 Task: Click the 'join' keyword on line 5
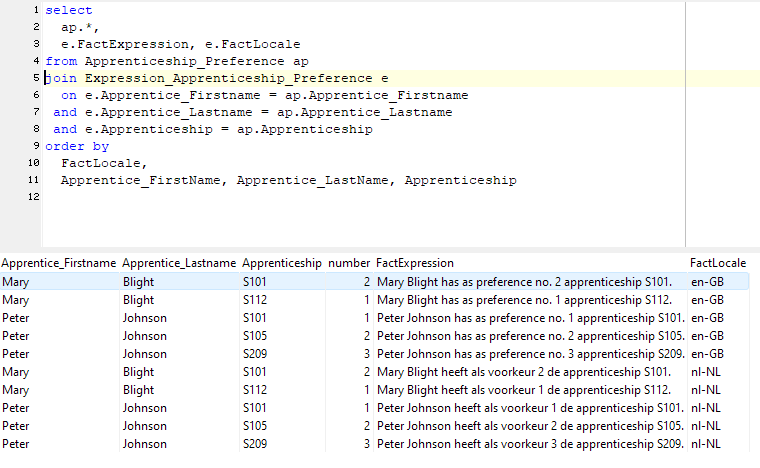(61, 78)
